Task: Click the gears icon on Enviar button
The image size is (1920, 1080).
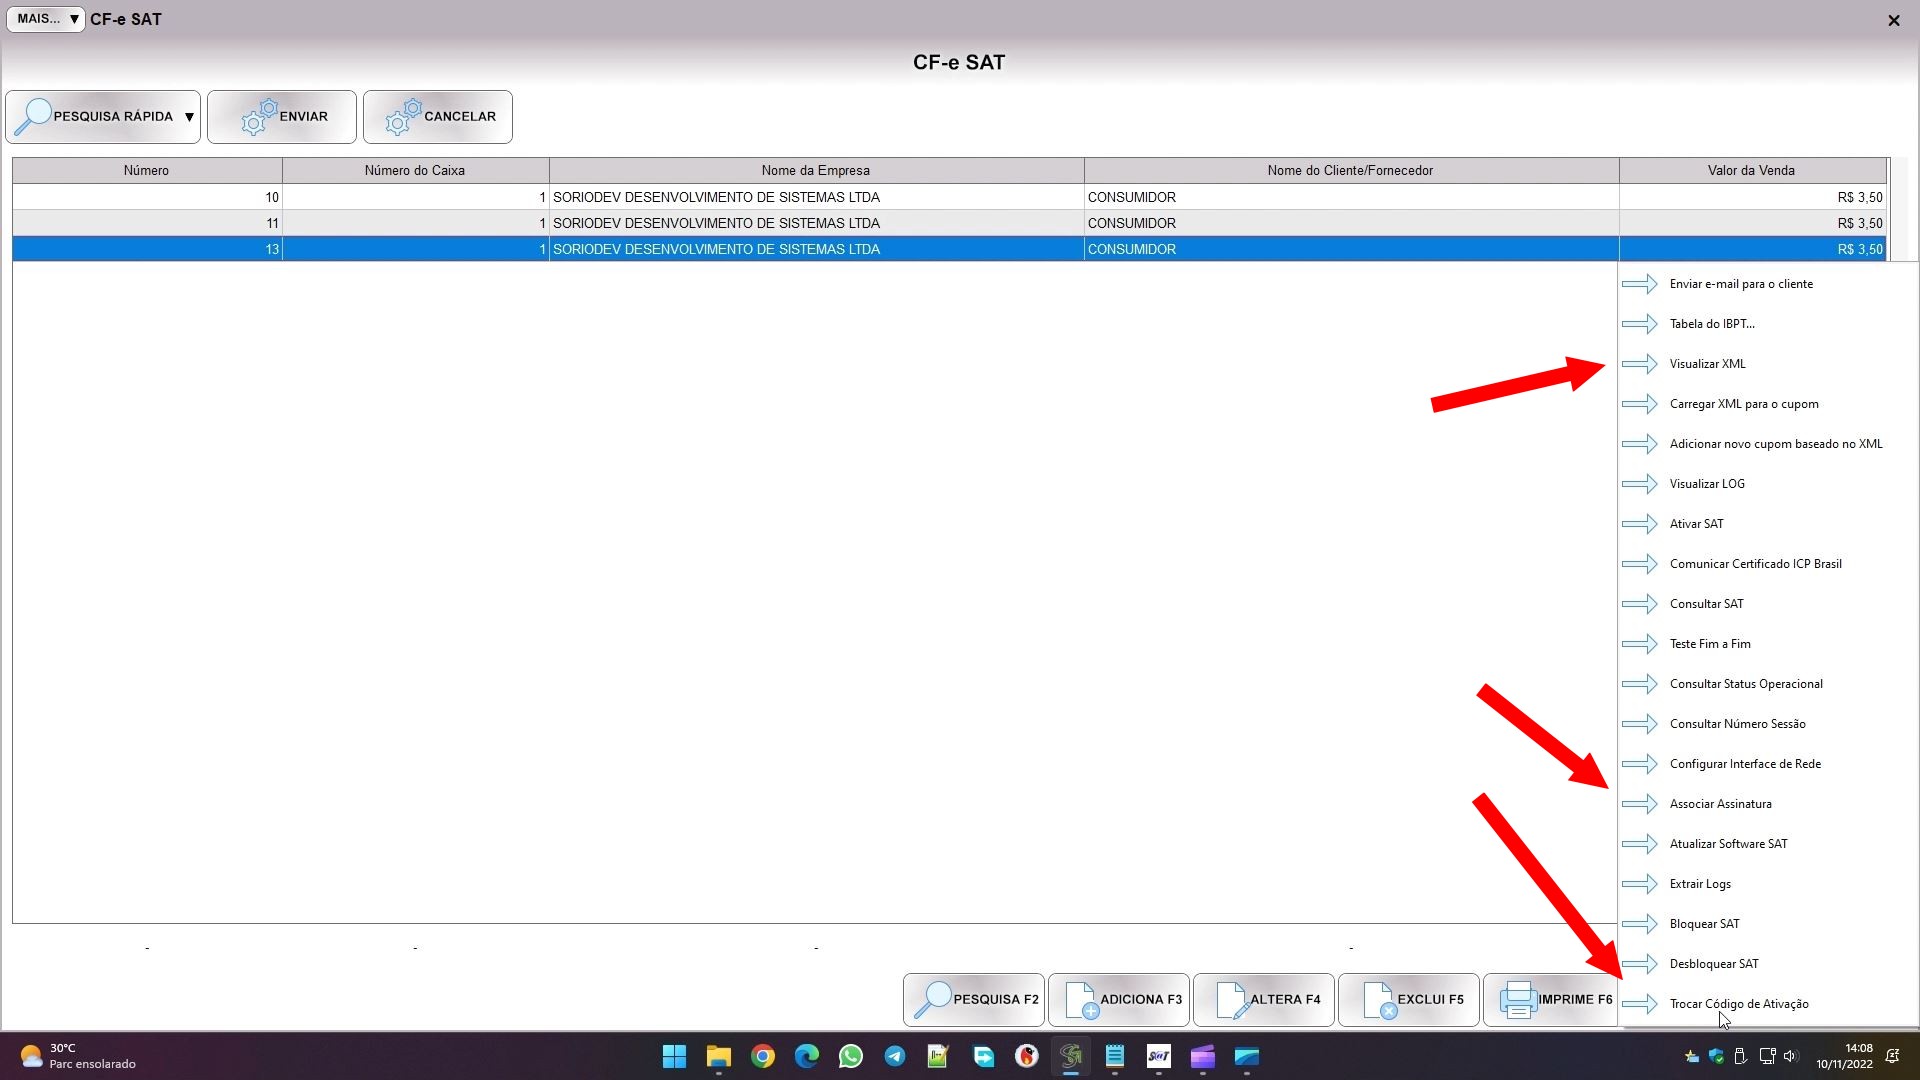Action: point(259,117)
